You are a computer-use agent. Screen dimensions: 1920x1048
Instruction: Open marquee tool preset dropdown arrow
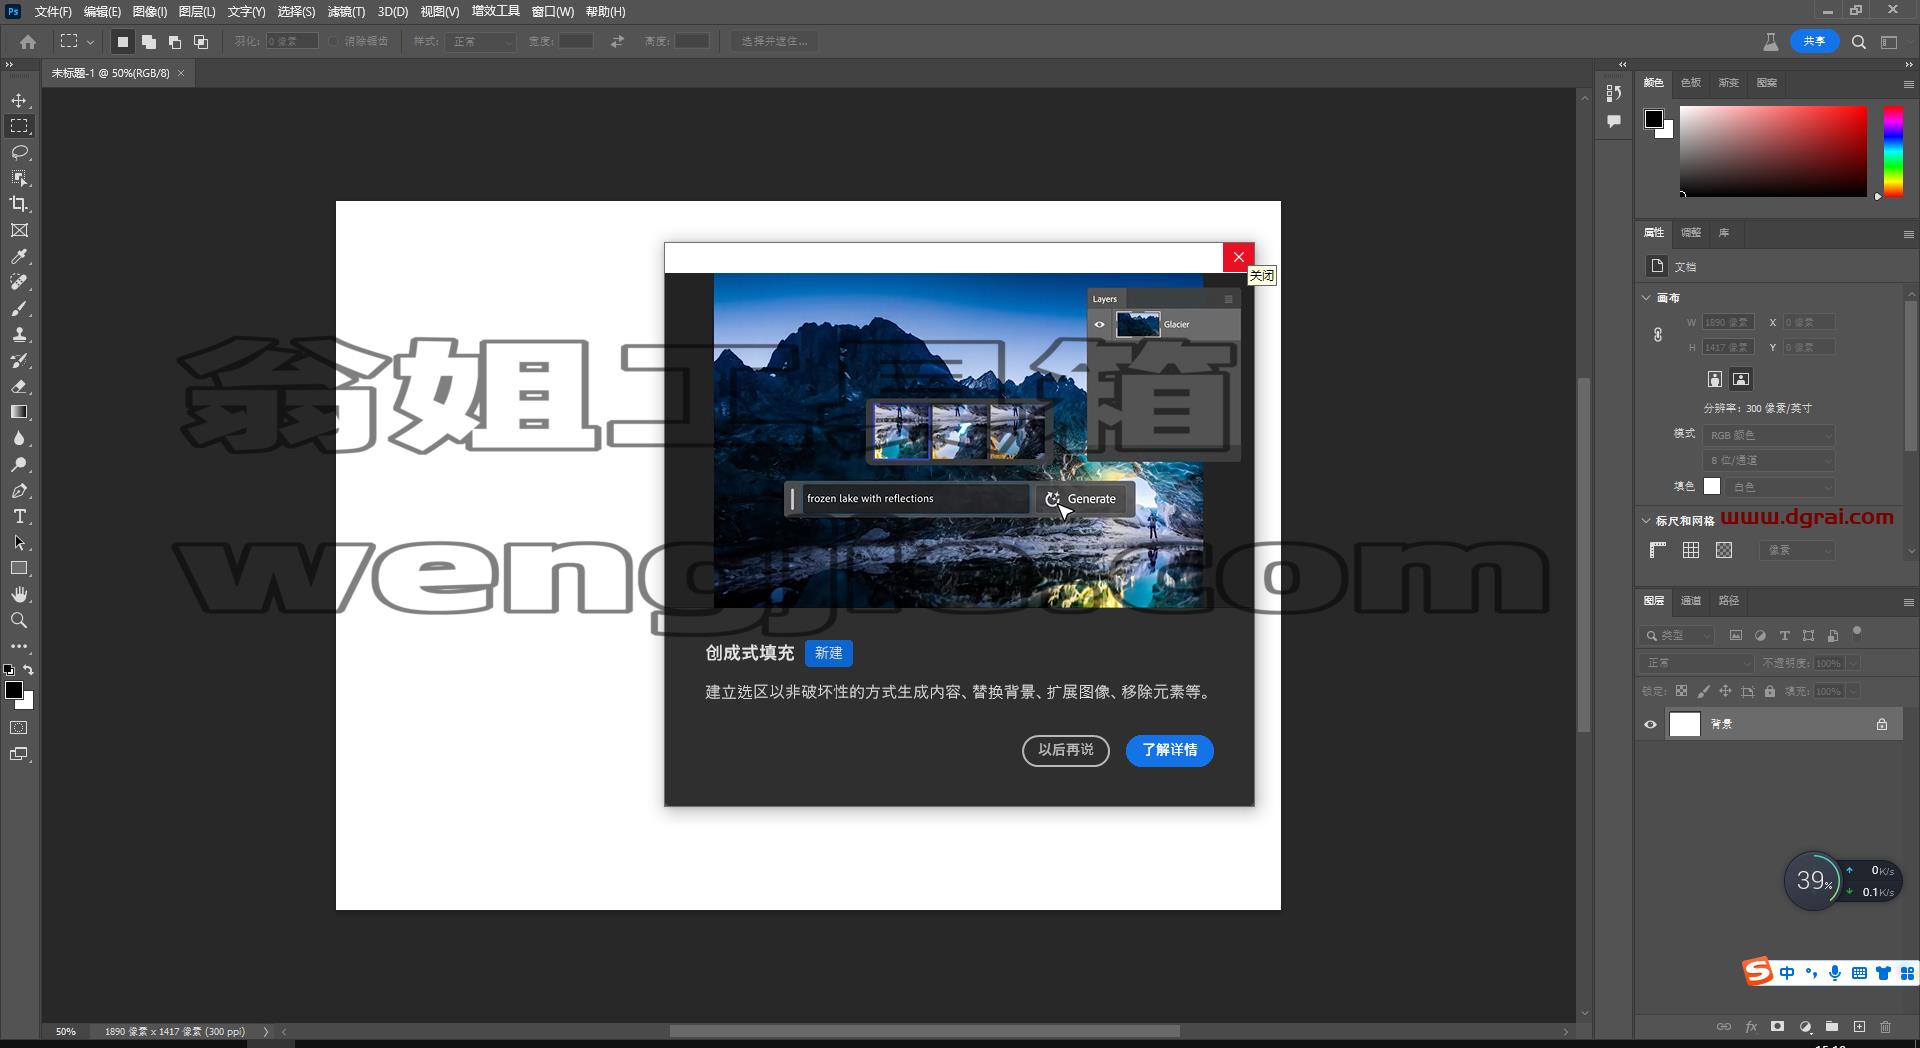(90, 42)
